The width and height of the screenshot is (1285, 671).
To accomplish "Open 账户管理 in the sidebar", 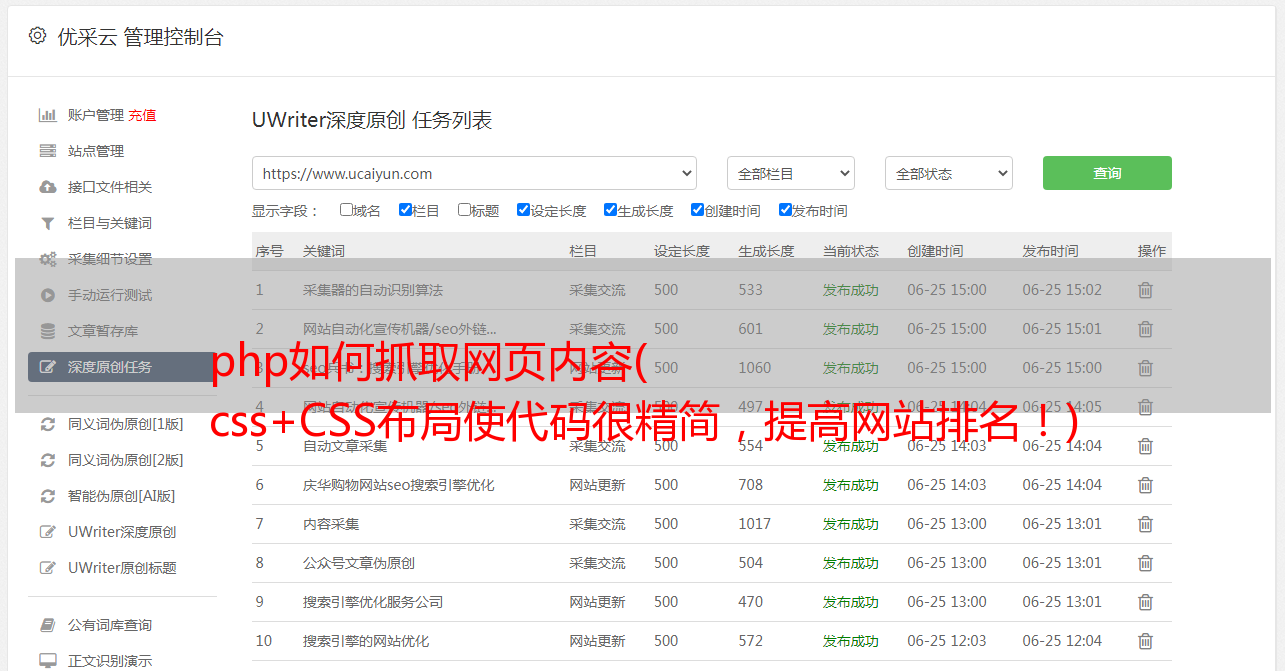I will [x=96, y=115].
